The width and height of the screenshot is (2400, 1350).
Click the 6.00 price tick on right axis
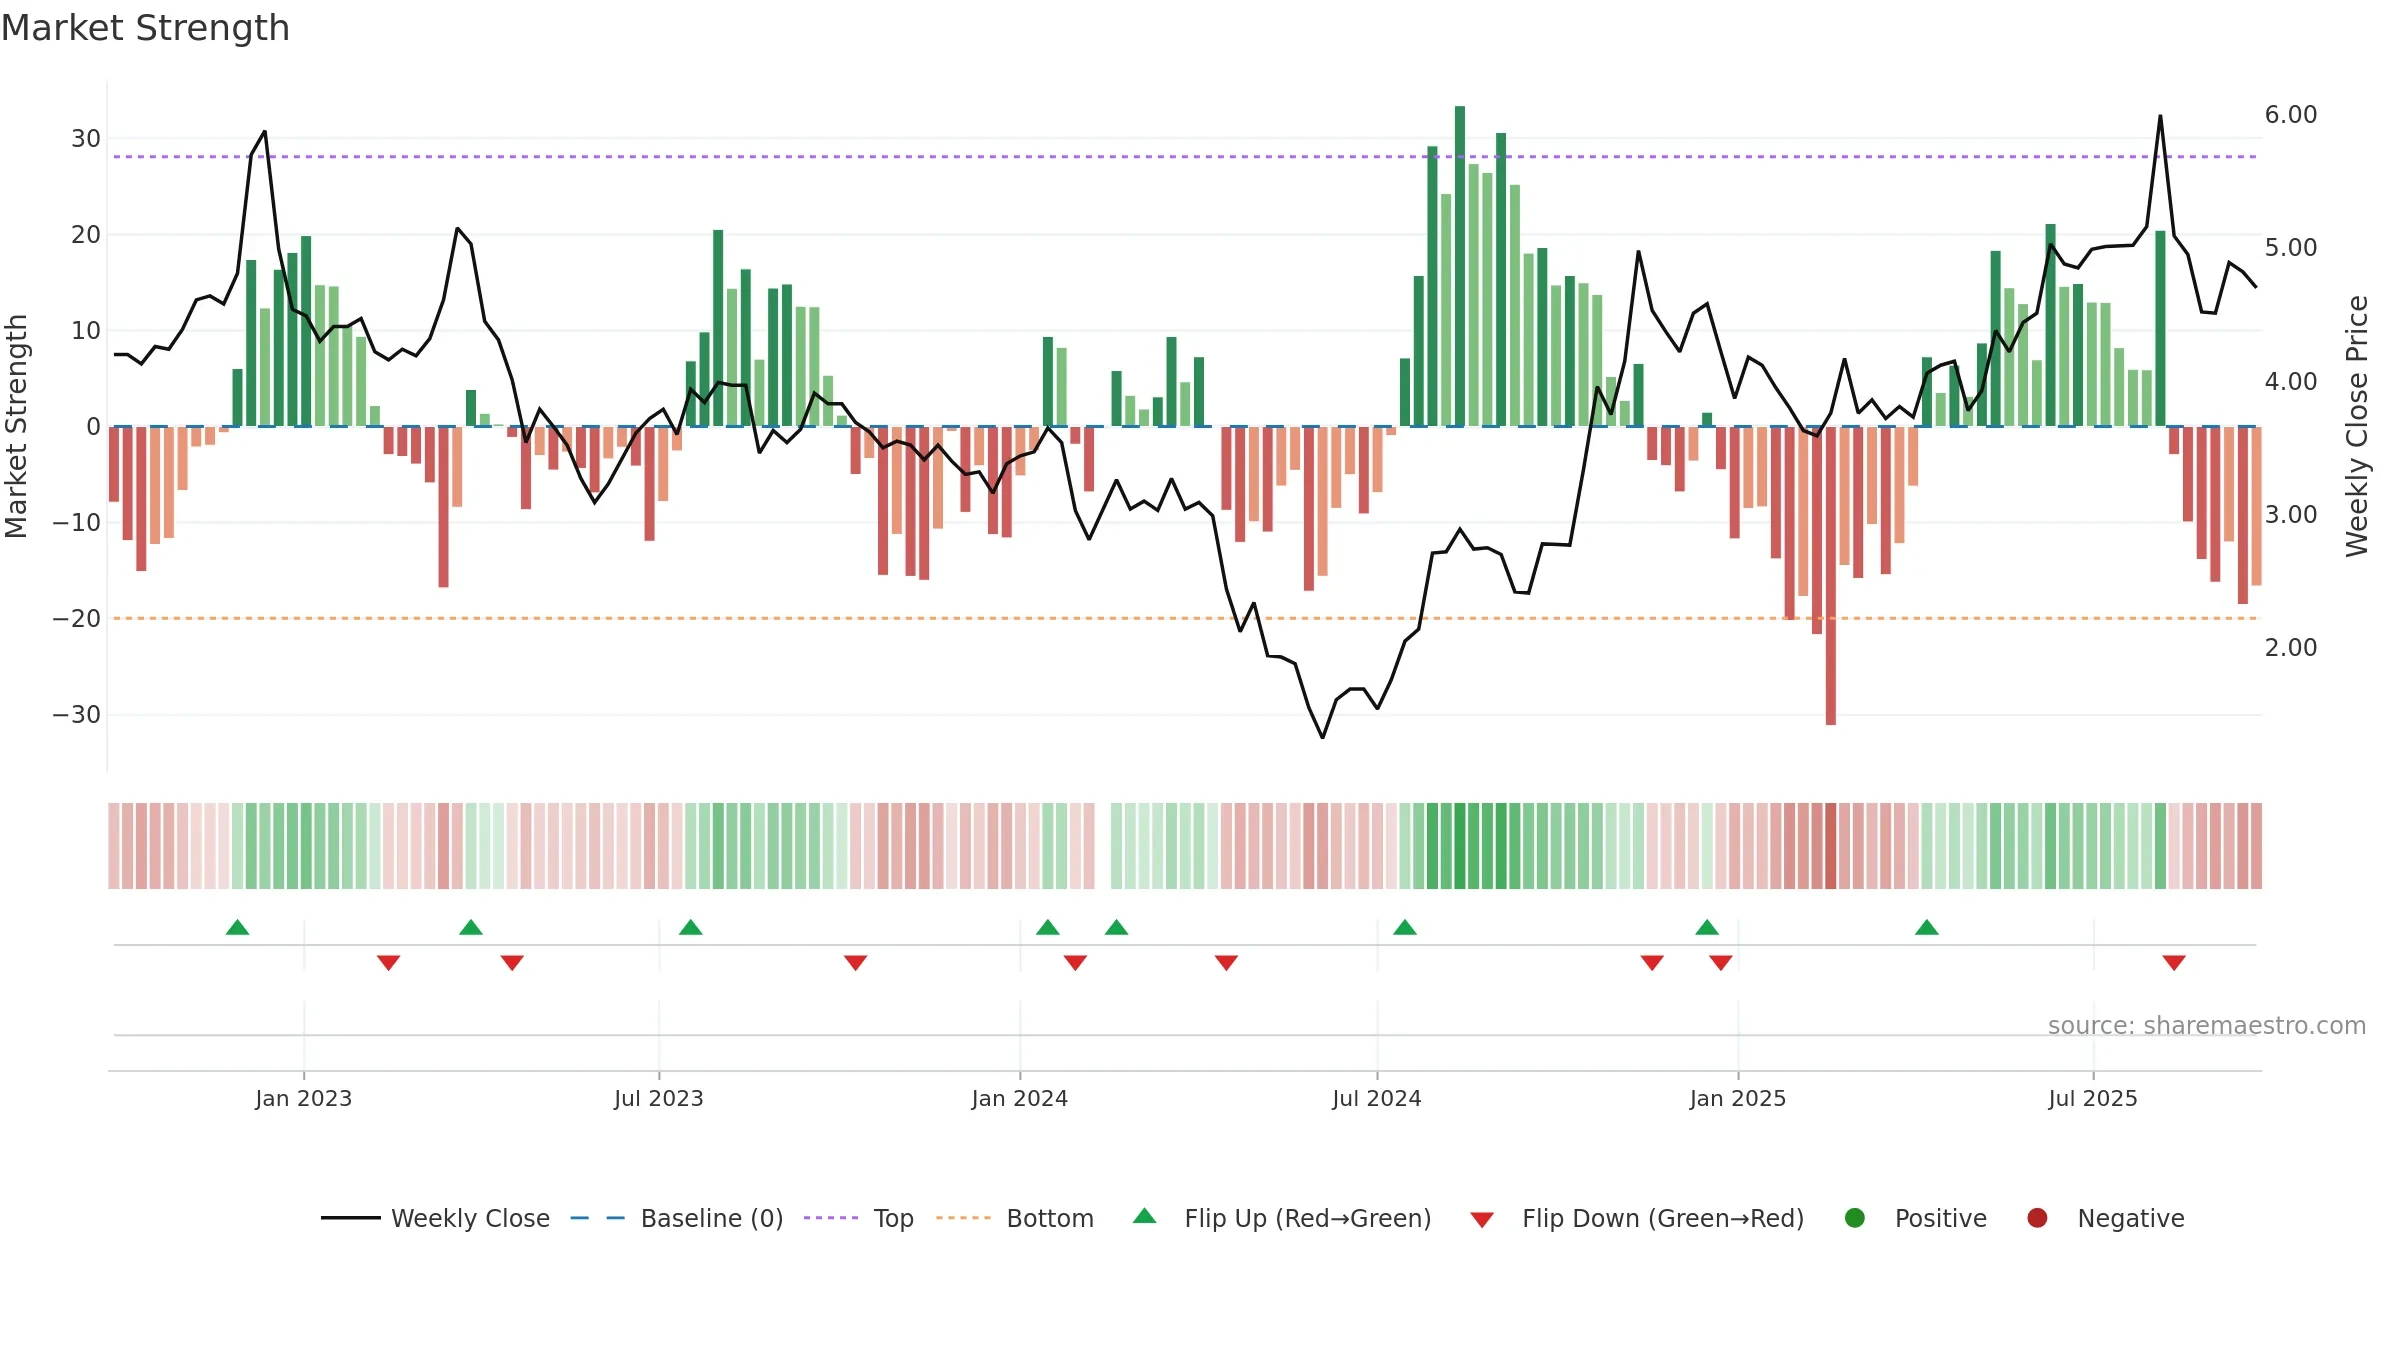click(2291, 114)
